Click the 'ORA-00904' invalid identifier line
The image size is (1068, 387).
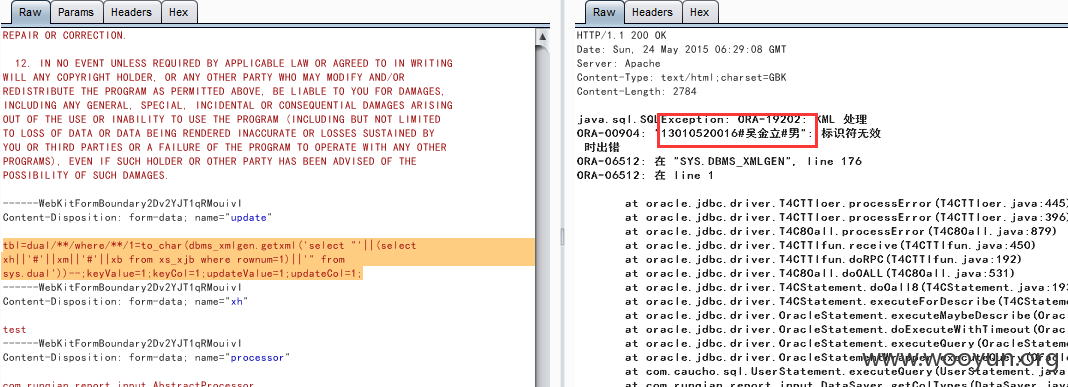(729, 134)
